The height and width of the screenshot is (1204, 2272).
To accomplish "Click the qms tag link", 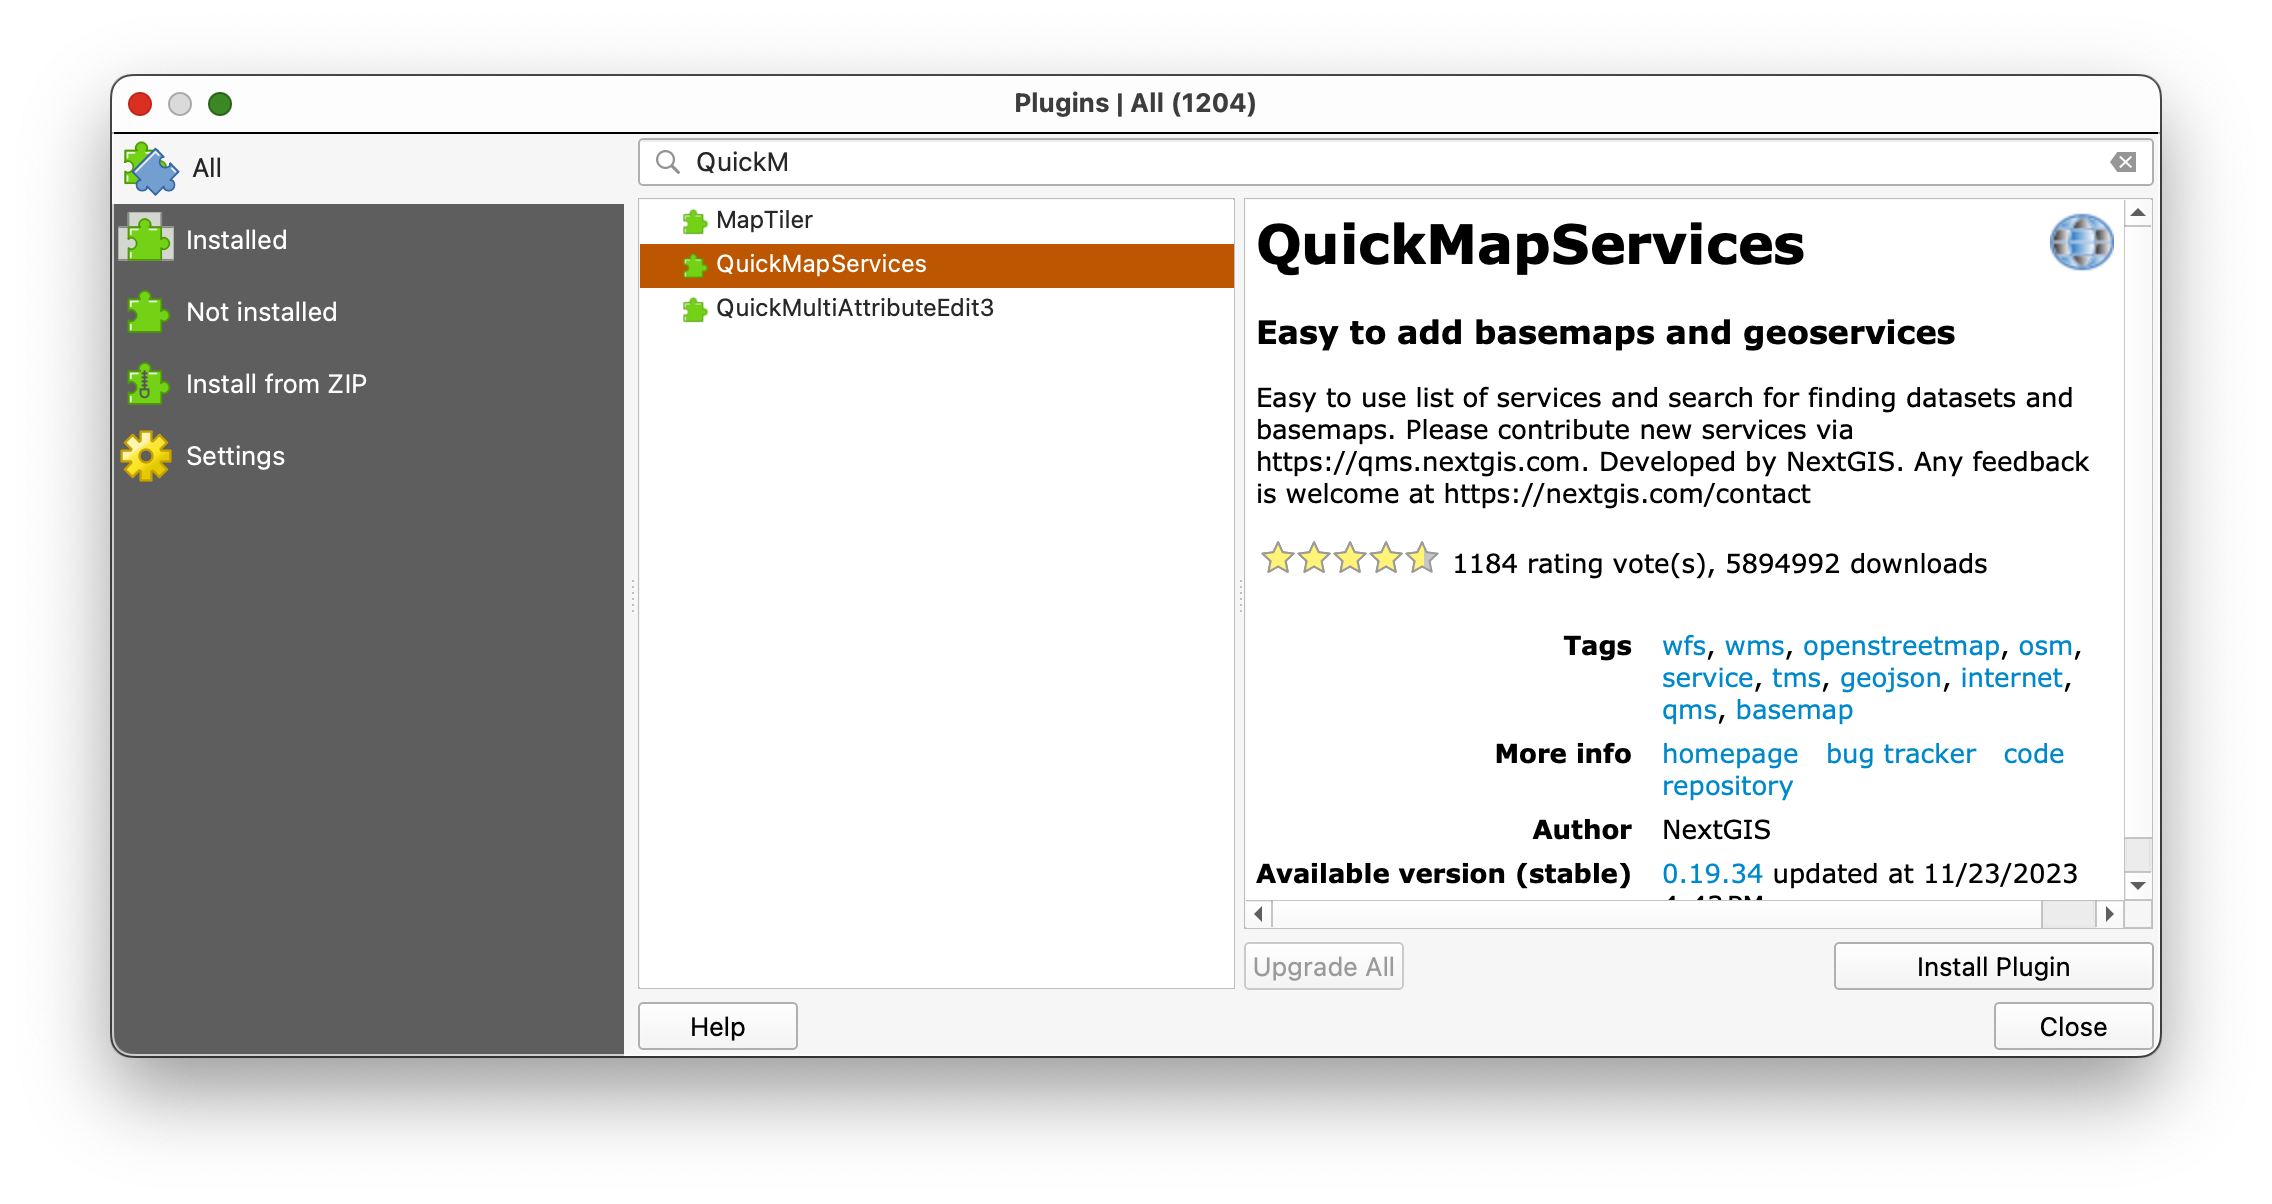I will [x=1689, y=710].
